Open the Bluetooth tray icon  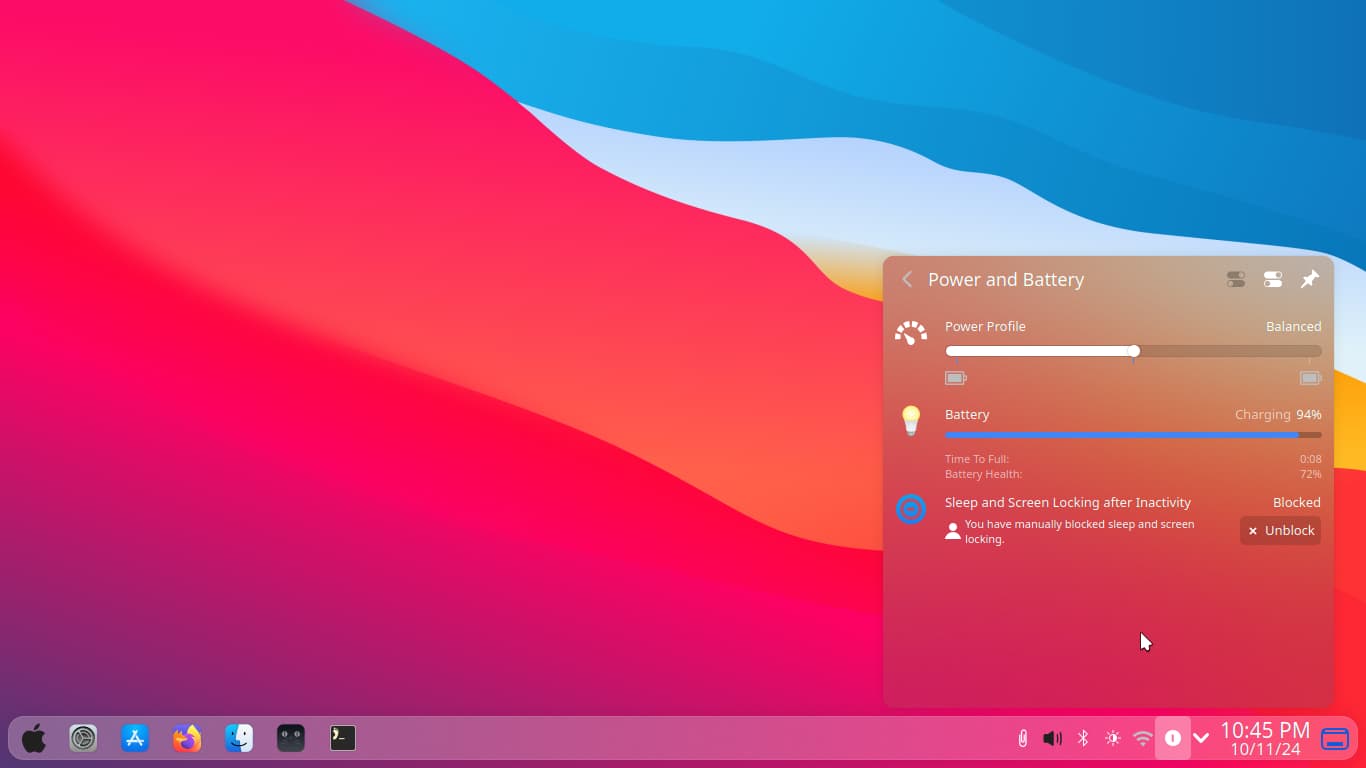1082,738
